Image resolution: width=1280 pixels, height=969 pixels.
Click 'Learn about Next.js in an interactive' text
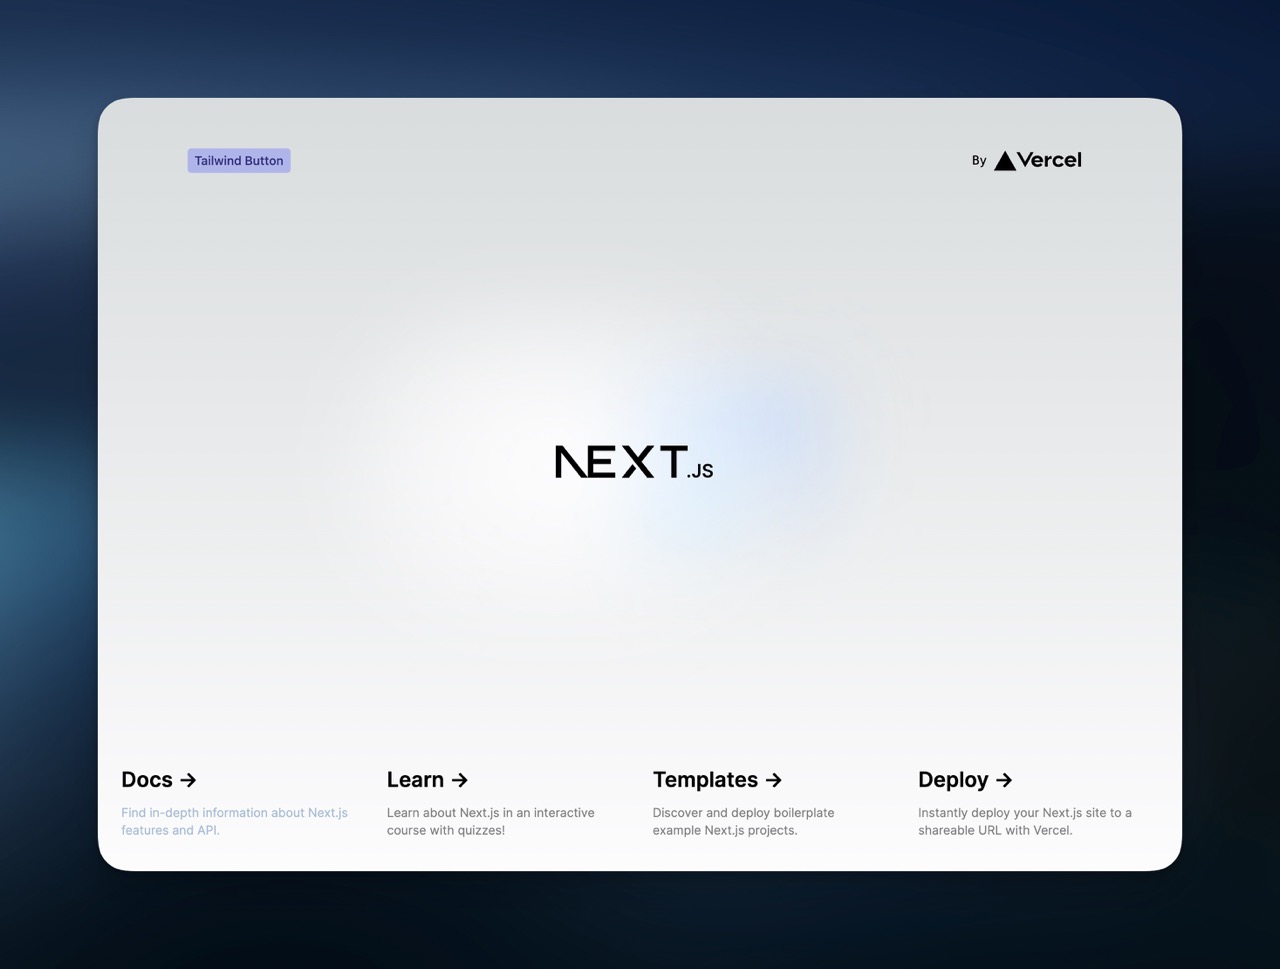coord(491,813)
